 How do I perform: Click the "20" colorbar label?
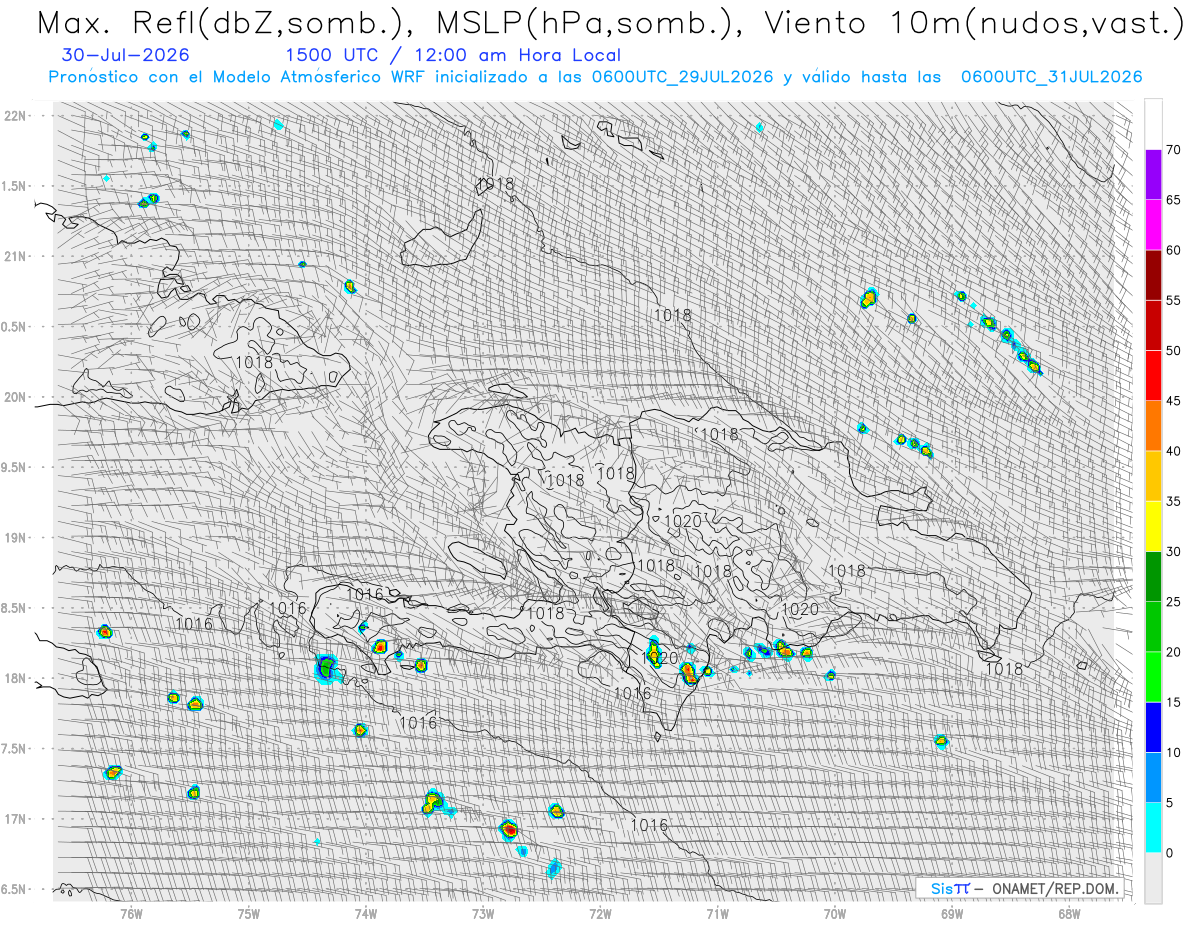click(x=1173, y=652)
